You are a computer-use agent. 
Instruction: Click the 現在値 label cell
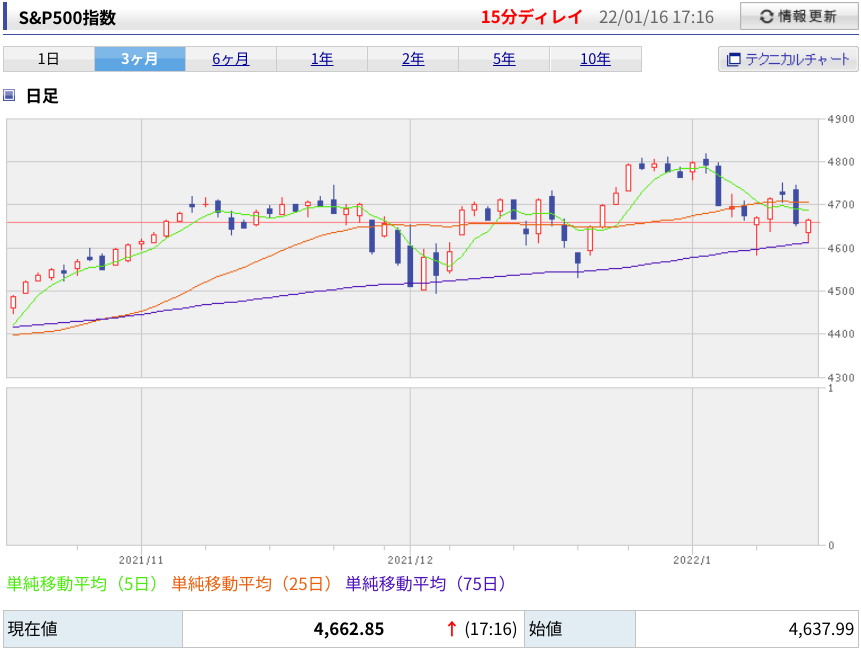pos(93,629)
